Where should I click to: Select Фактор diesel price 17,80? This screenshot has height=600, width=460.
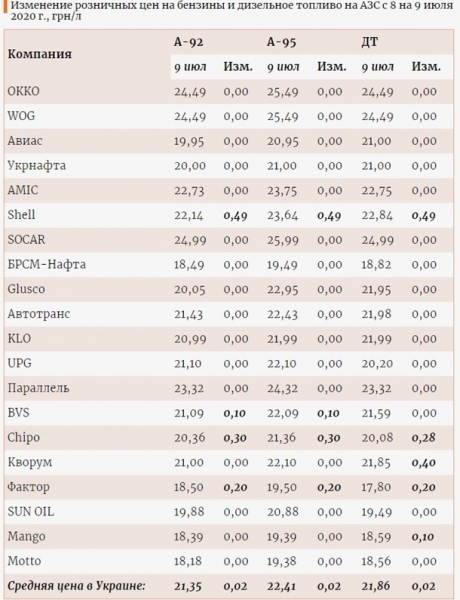click(376, 487)
